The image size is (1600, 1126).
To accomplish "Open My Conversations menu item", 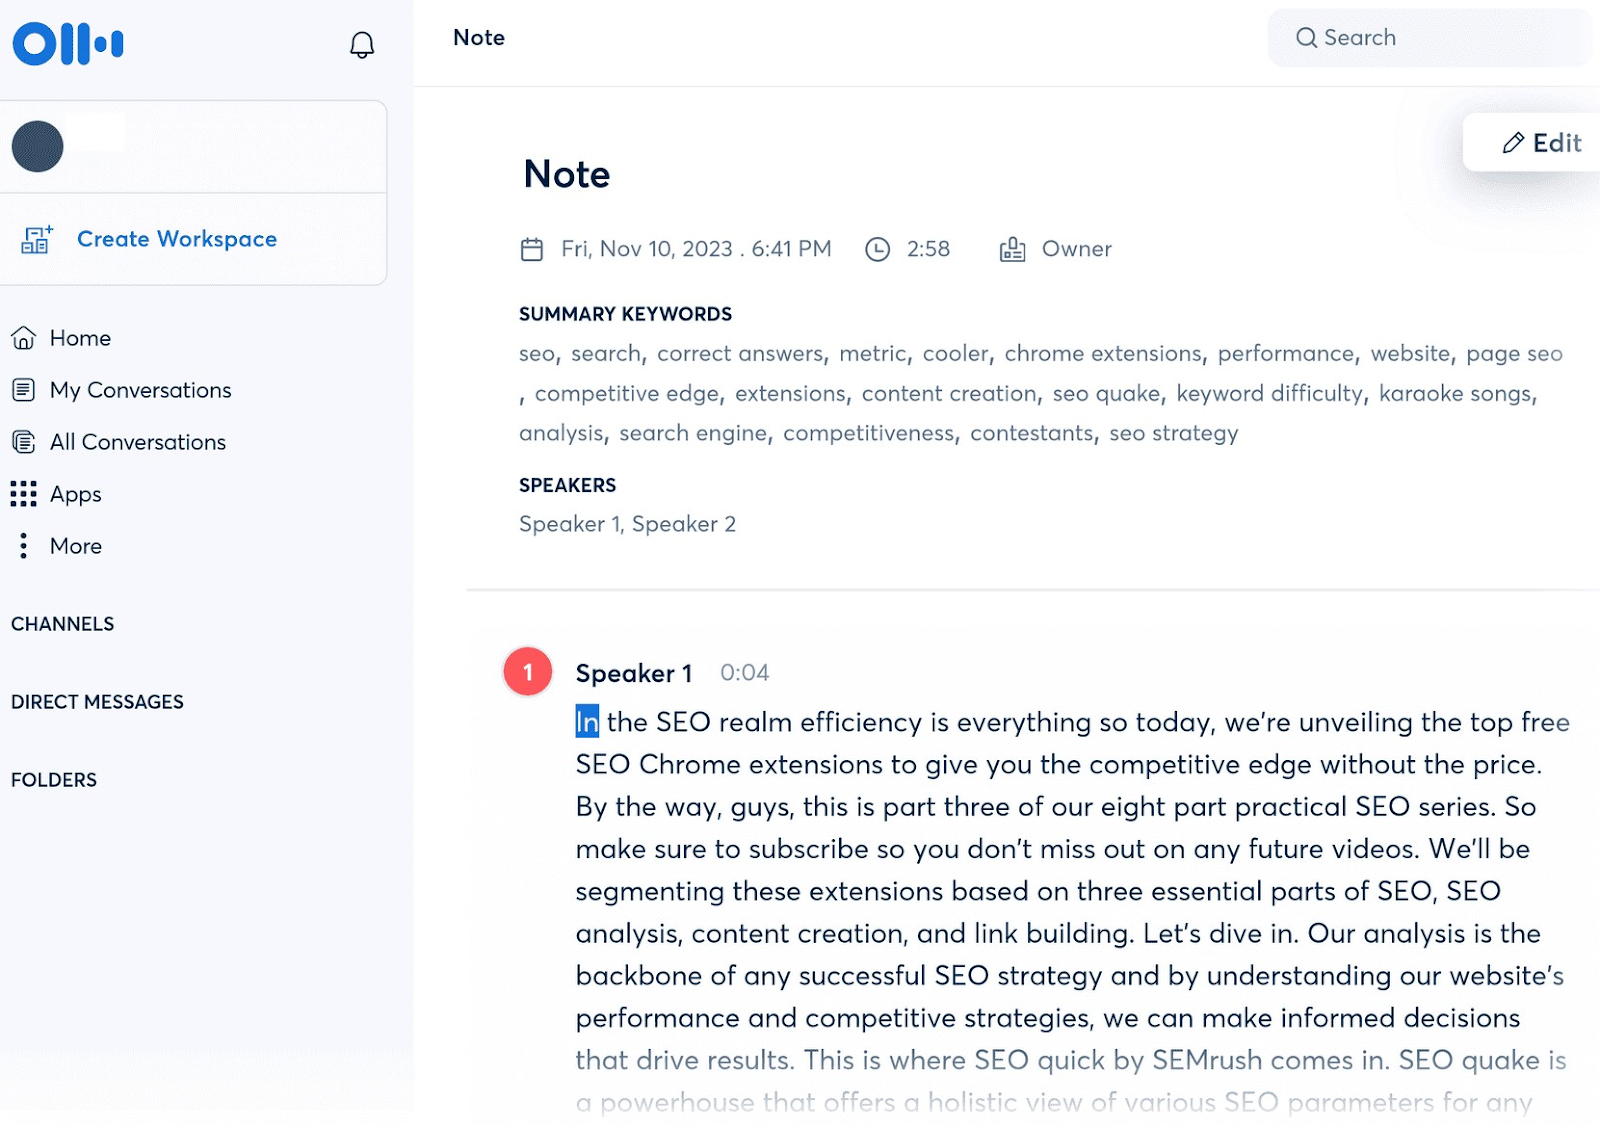I will [140, 390].
